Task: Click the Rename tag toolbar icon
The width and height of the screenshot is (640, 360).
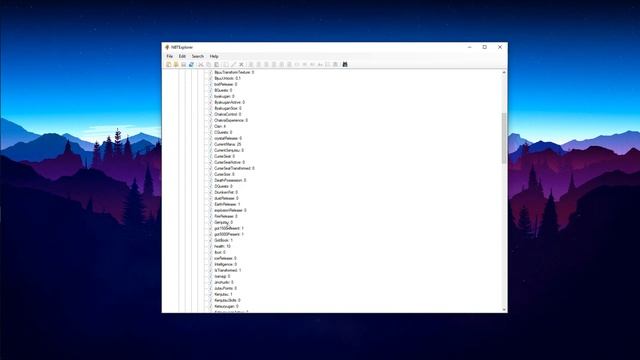Action: click(226, 64)
